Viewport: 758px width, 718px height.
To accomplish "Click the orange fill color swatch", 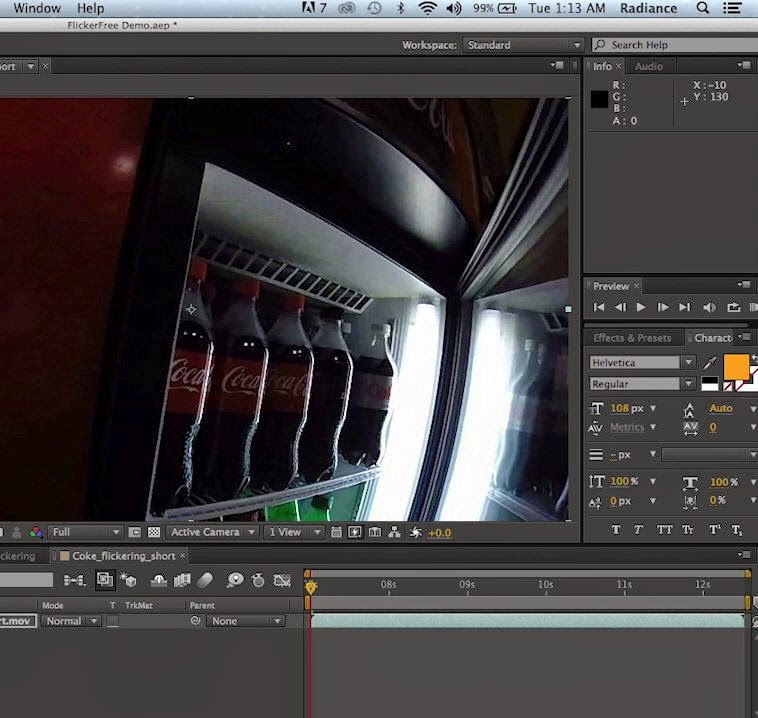I will pyautogui.click(x=736, y=367).
